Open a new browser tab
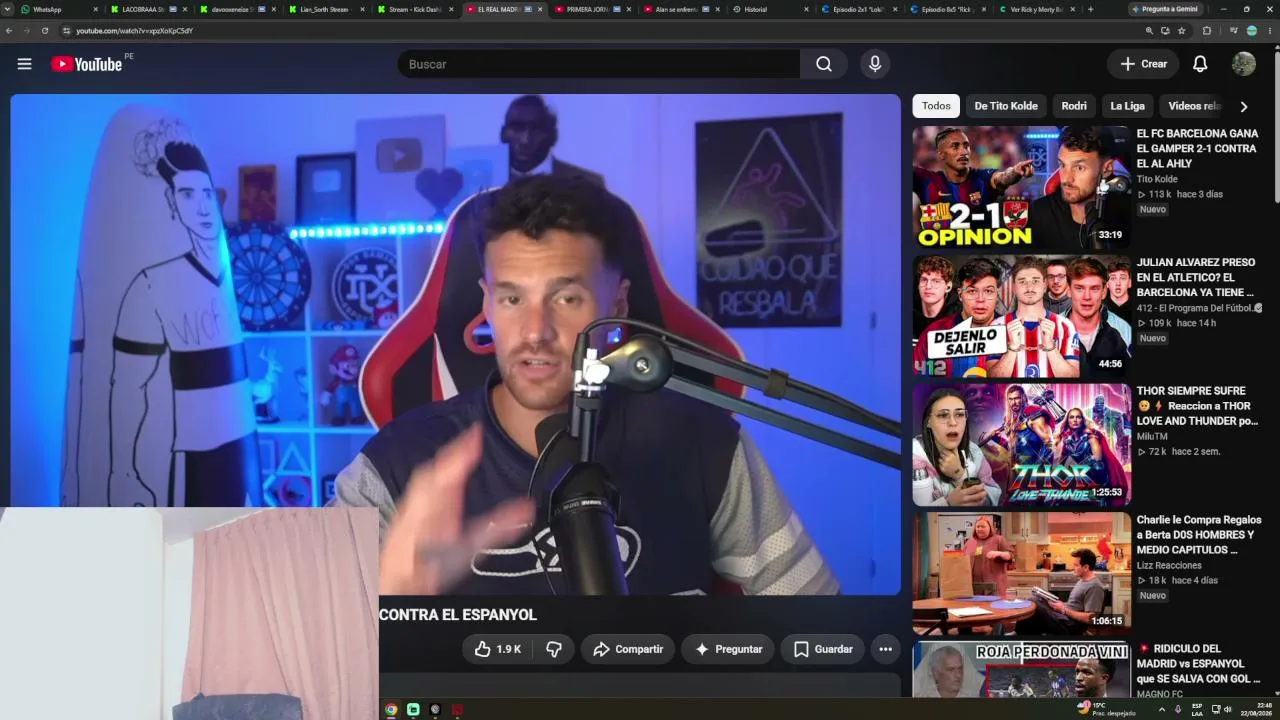Image resolution: width=1280 pixels, height=720 pixels. click(1090, 9)
